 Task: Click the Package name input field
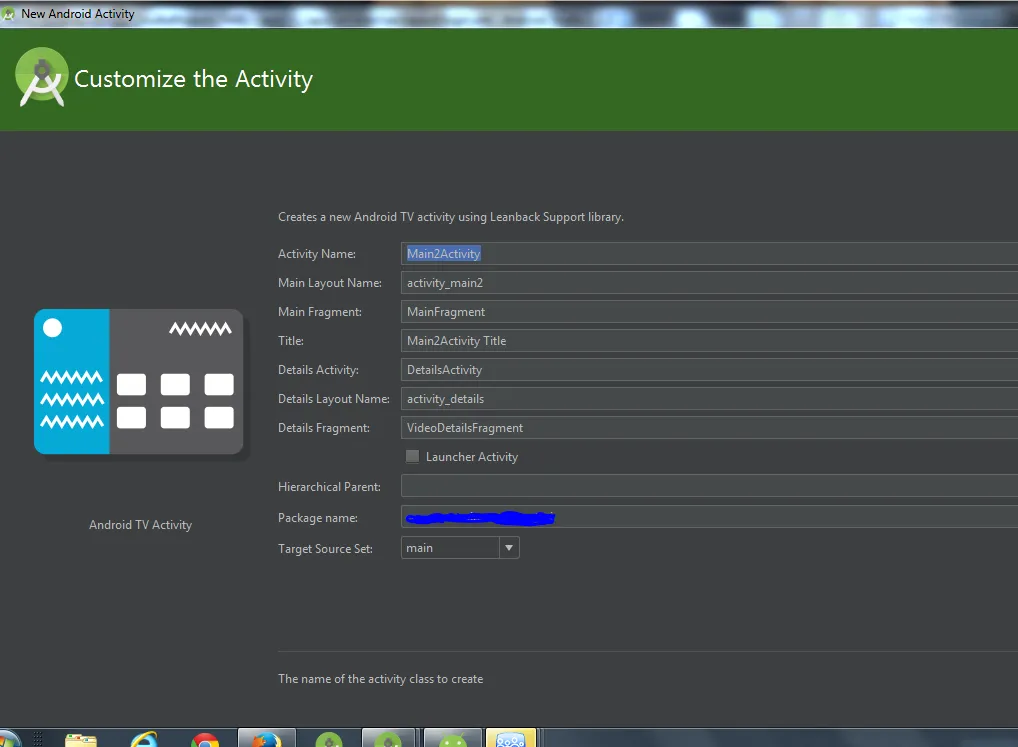click(x=709, y=517)
